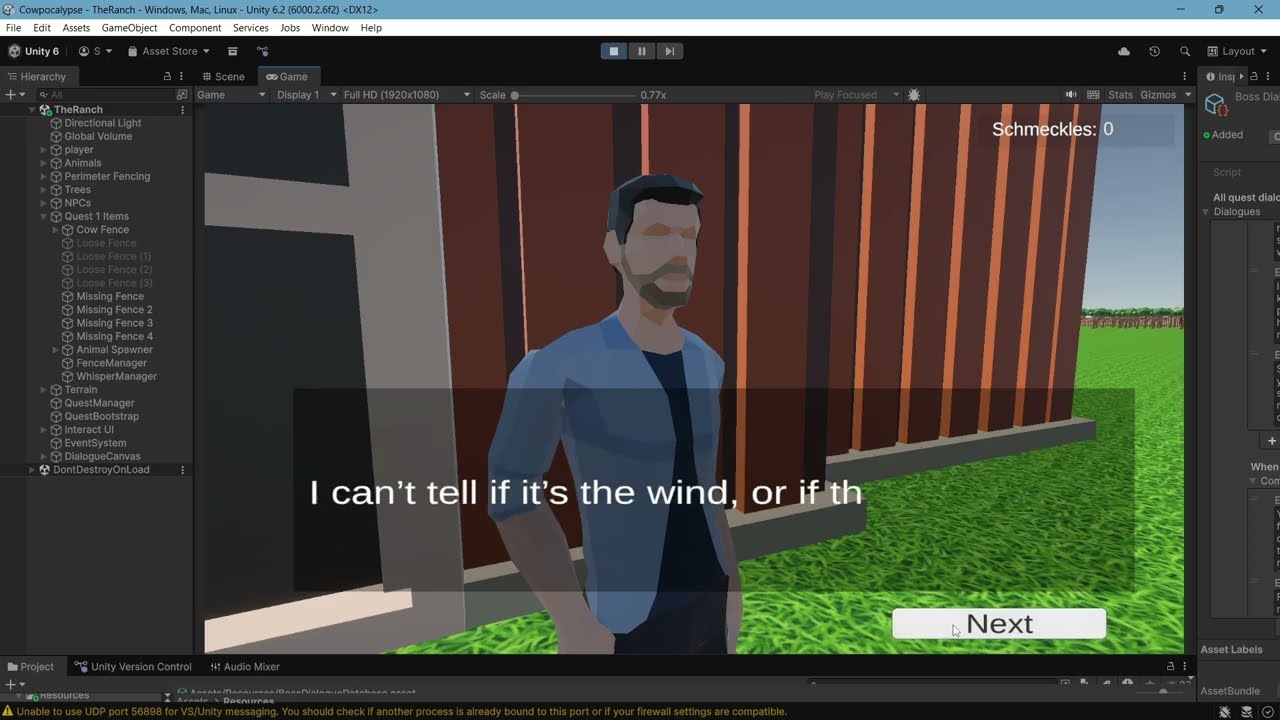Open the Undo History icon
Image resolution: width=1280 pixels, height=720 pixels.
(x=1154, y=51)
